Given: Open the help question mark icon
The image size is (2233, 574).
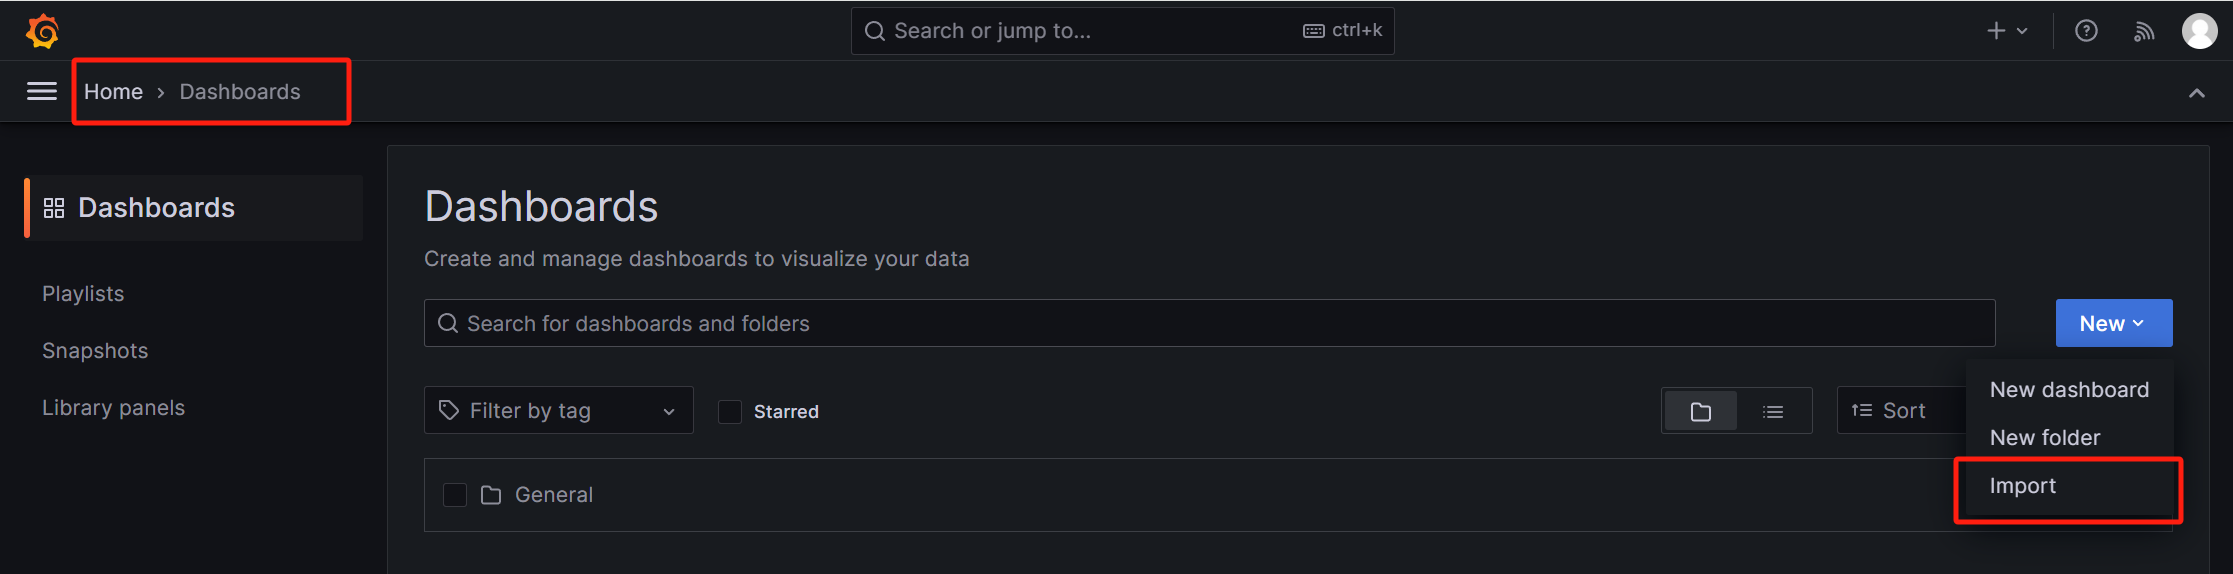Looking at the screenshot, I should coord(2086,31).
